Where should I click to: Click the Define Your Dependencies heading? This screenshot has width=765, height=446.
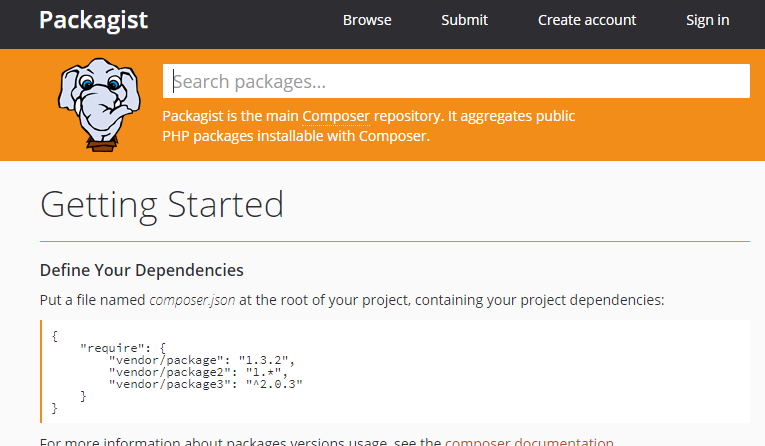tap(141, 270)
